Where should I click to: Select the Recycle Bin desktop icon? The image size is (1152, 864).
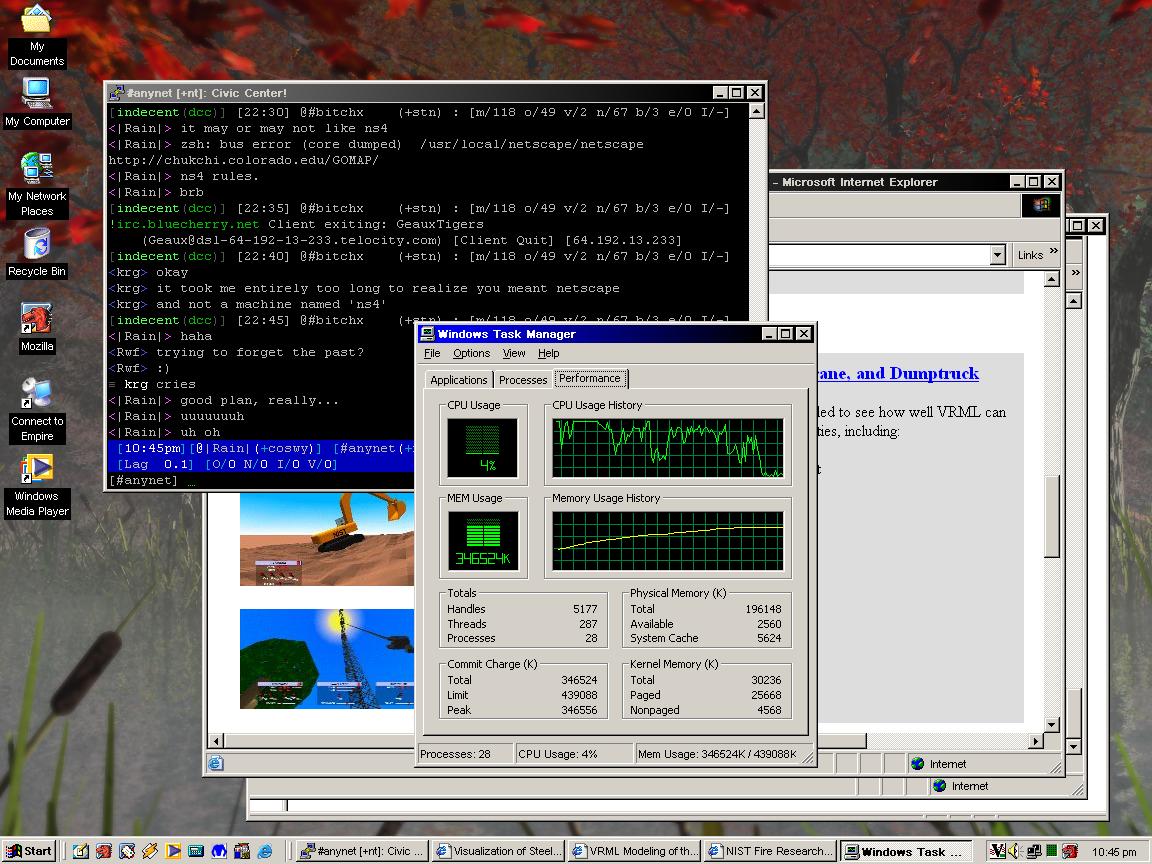(37, 253)
